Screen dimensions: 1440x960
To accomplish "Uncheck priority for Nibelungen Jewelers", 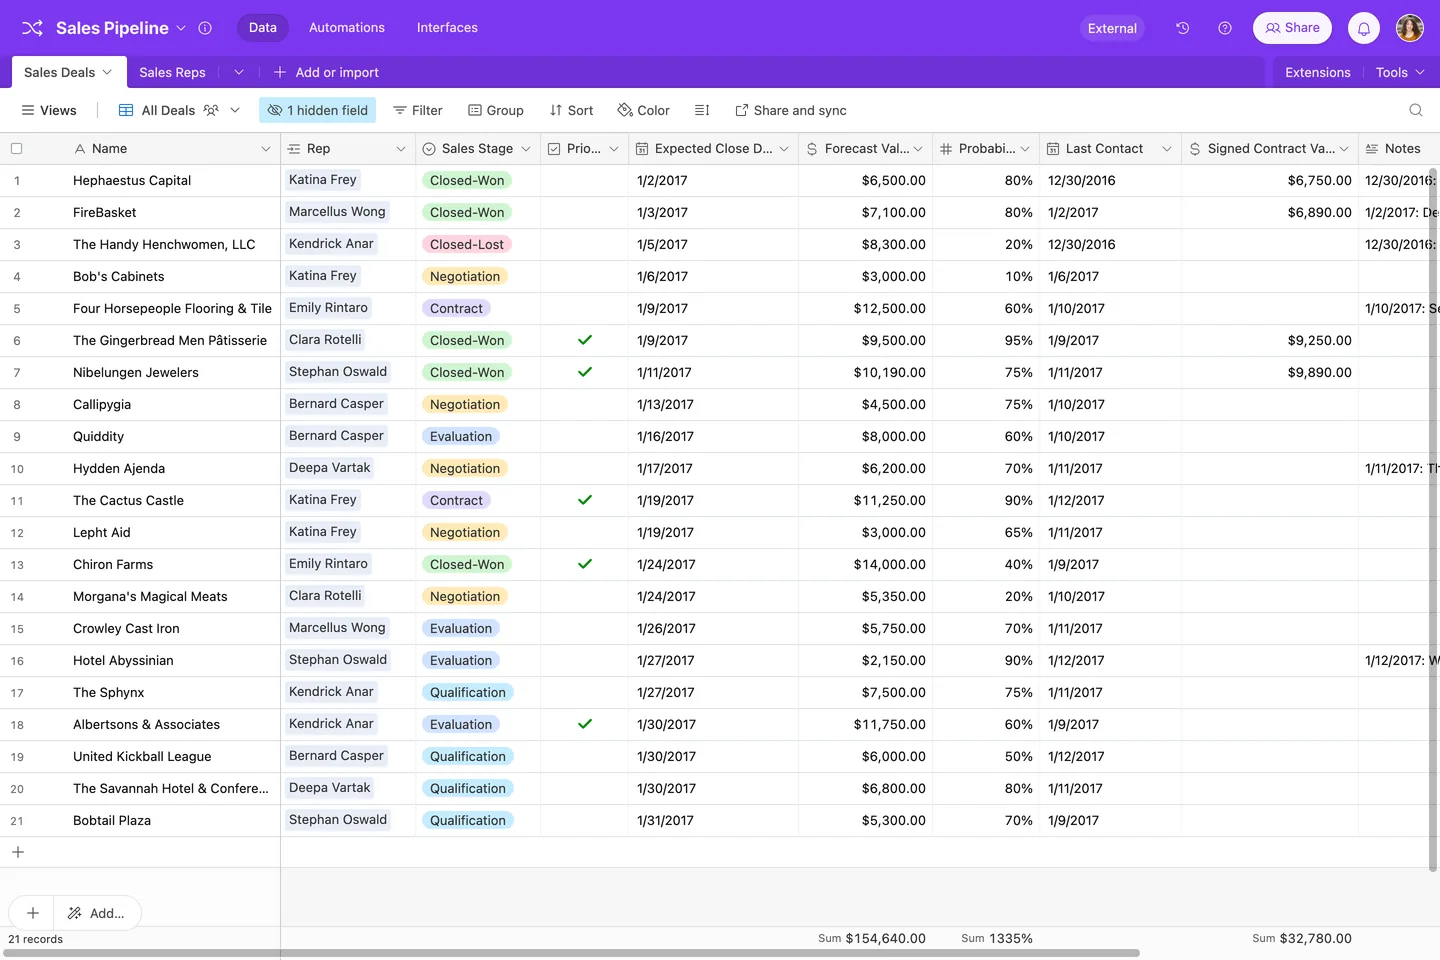I will pyautogui.click(x=585, y=372).
